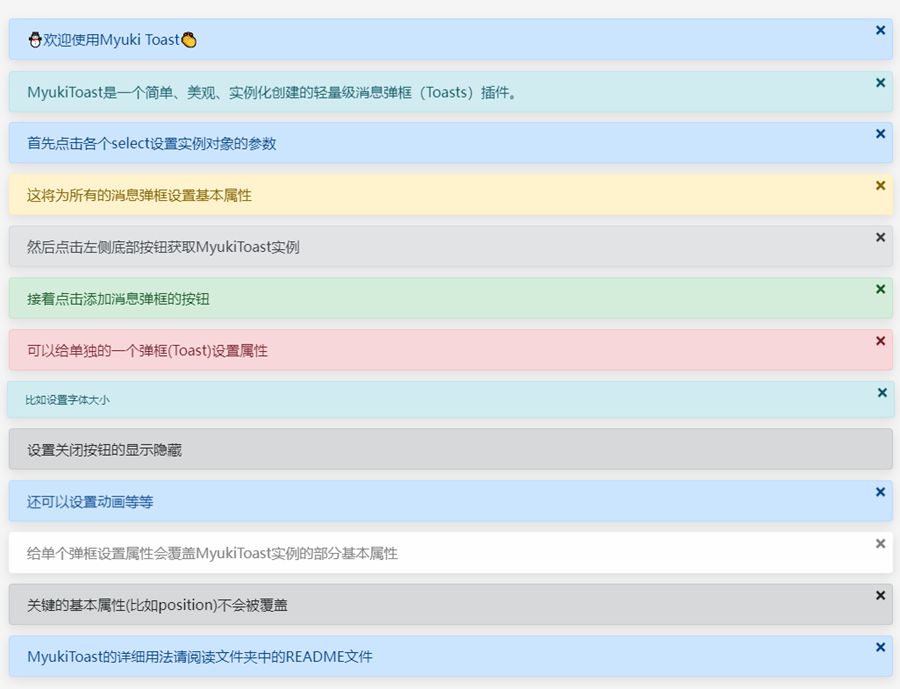Click the '设置关闭按钮的显示隐藏' toast body

point(104,450)
